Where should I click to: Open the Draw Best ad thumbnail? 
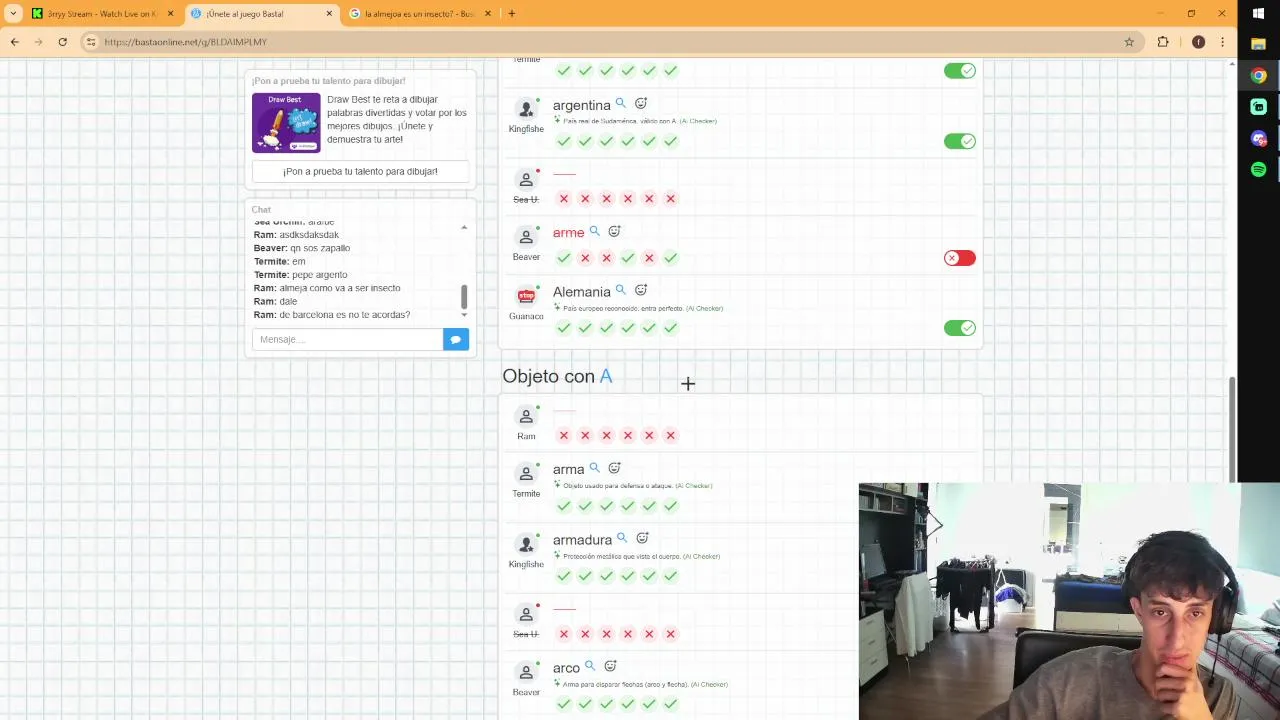pos(286,122)
